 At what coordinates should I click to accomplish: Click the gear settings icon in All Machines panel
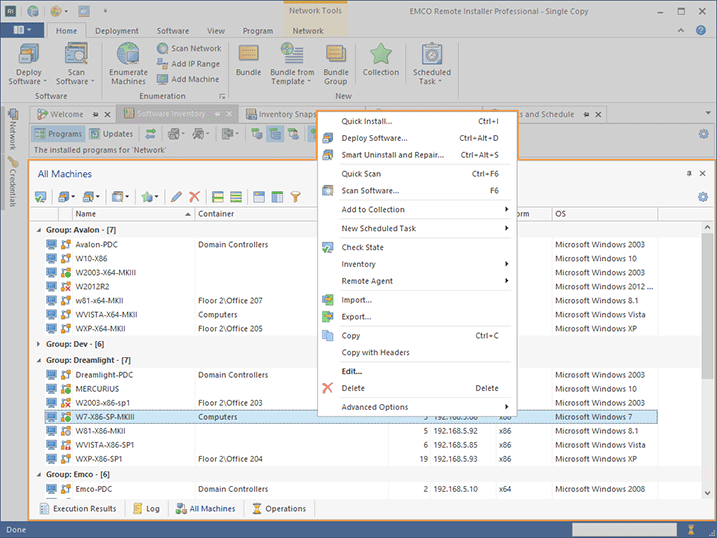tap(702, 197)
